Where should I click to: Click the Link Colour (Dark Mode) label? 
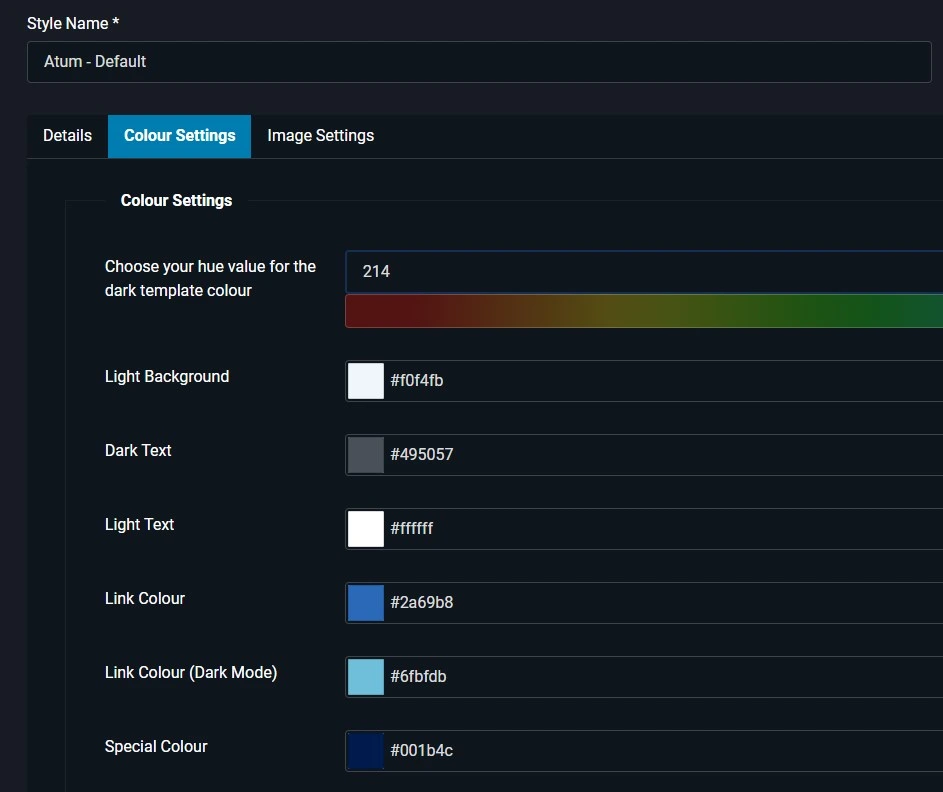(191, 672)
